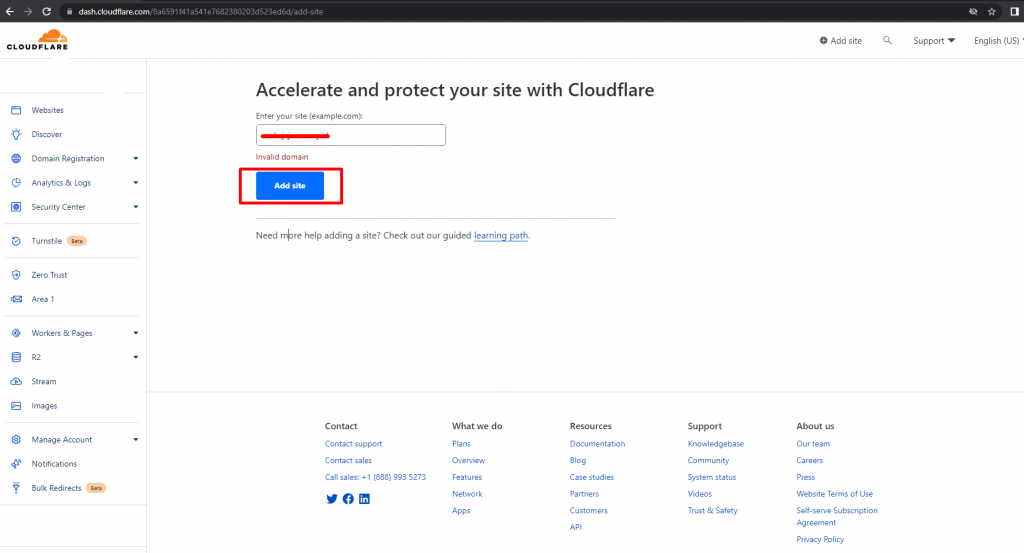Open the Support dropdown in header
Viewport: 1024px width, 553px height.
933,41
